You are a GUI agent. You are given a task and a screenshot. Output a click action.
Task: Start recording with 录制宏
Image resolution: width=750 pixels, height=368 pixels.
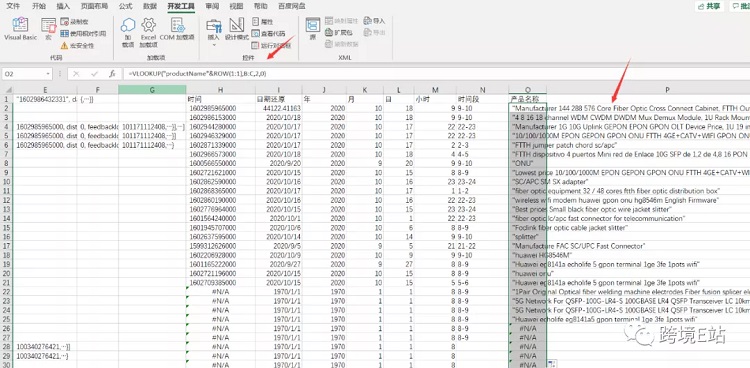74,22
